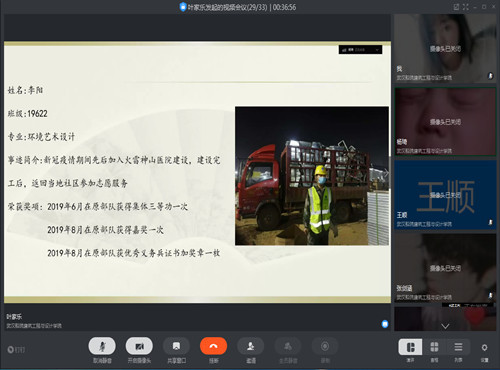
Task: Click the record meeting icon
Action: pos(325,346)
